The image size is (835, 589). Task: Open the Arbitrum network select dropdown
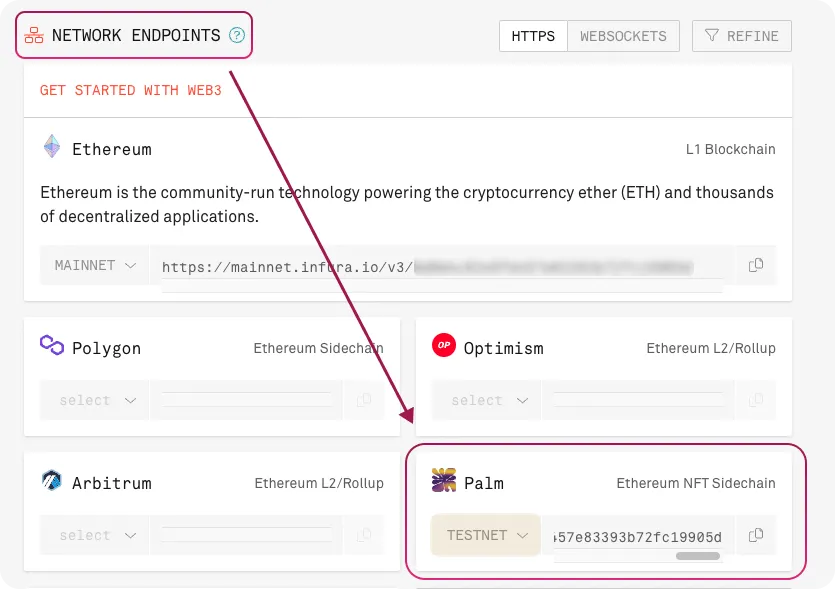coord(96,535)
